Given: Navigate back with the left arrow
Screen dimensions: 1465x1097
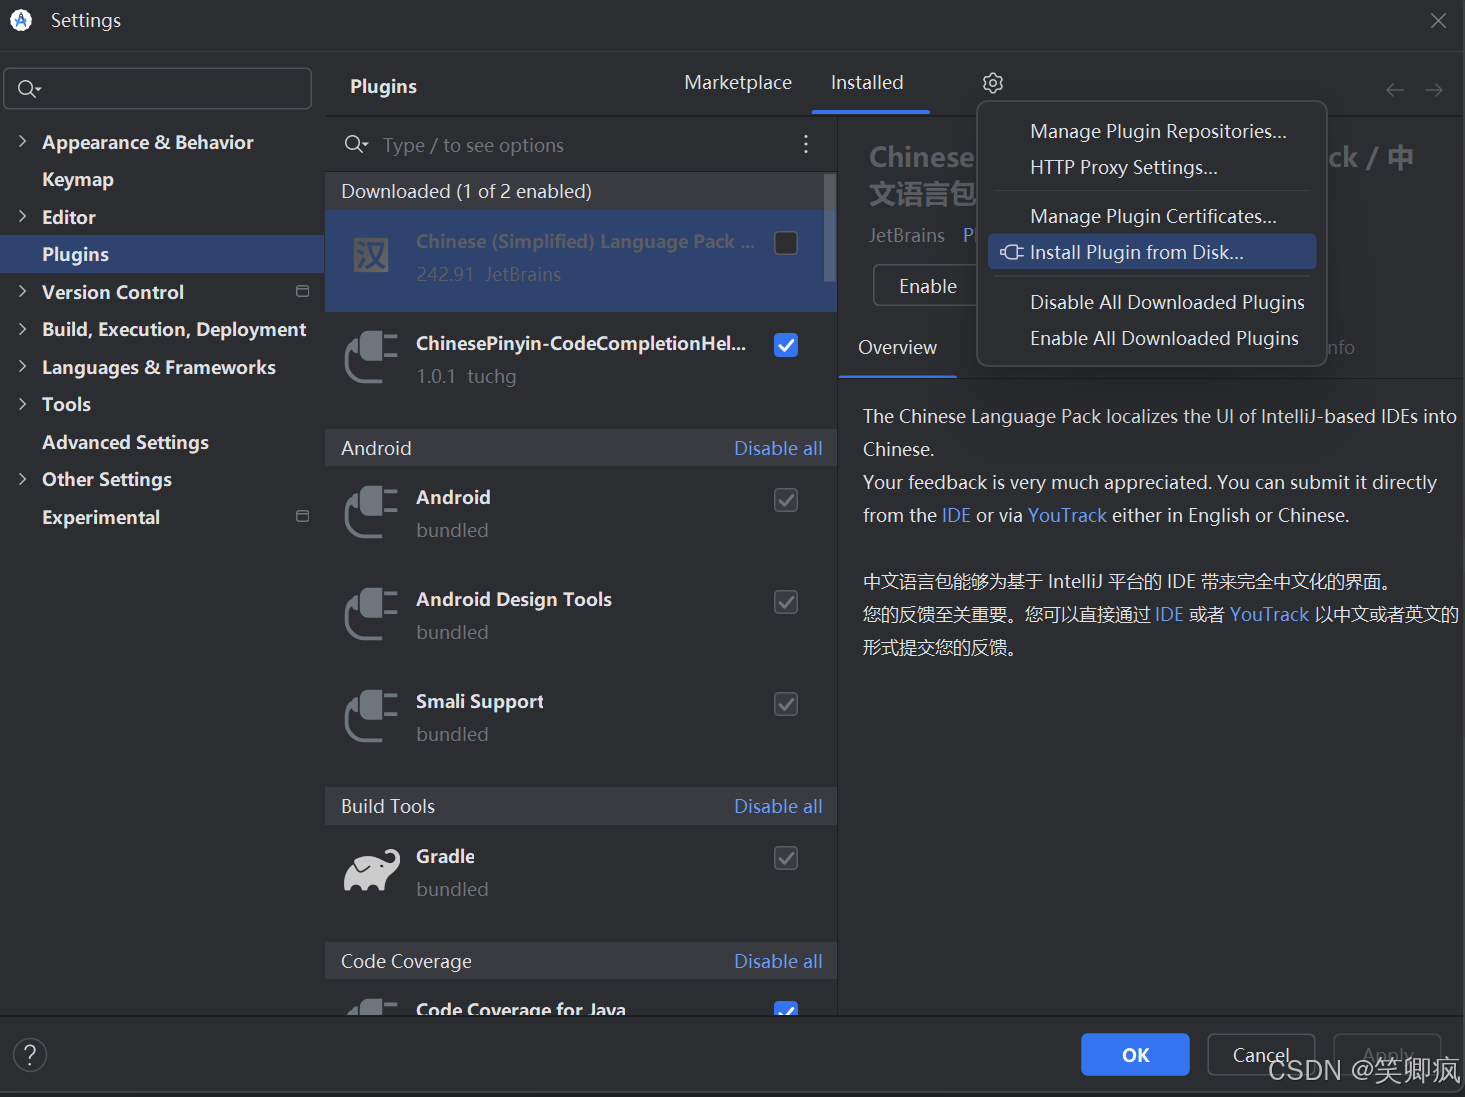Looking at the screenshot, I should (x=1395, y=90).
